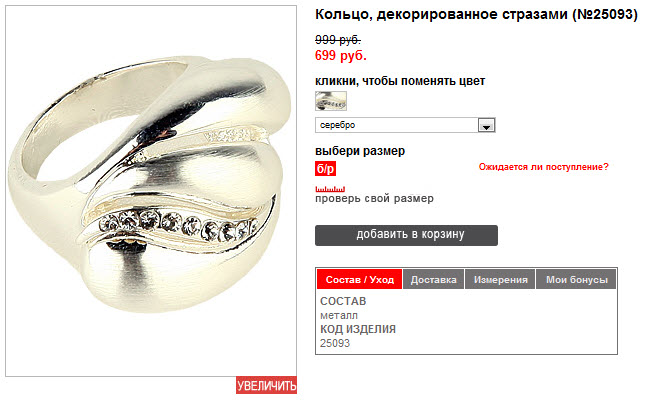Open the Доставка tab

433,280
